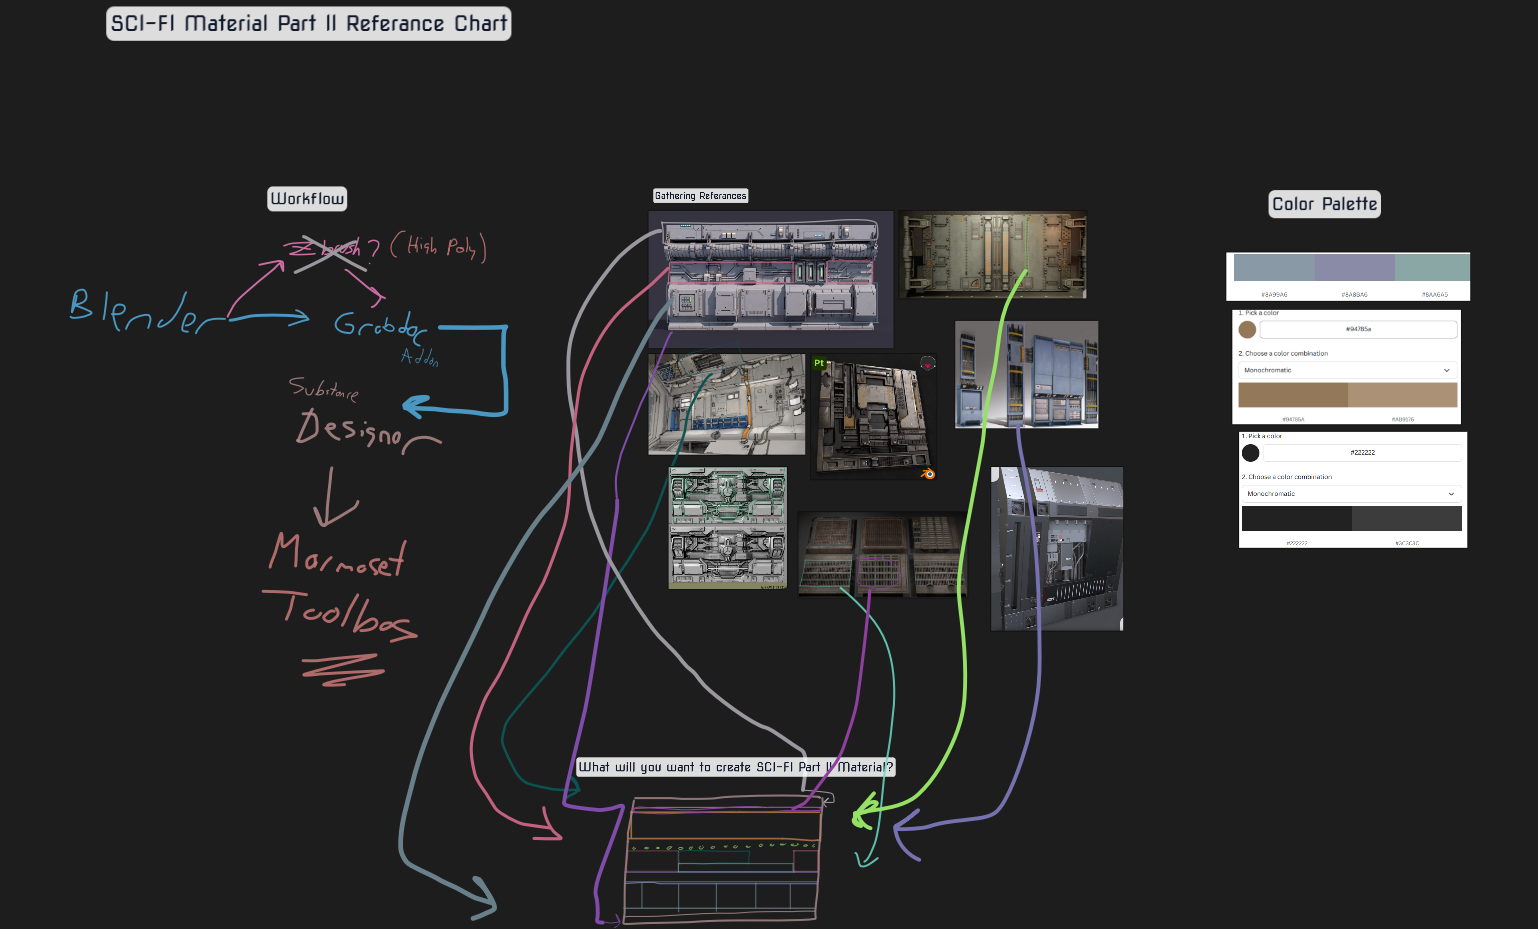Click the handwritten 'Addon' note
Screen dimensions: 1538x929
coord(420,357)
